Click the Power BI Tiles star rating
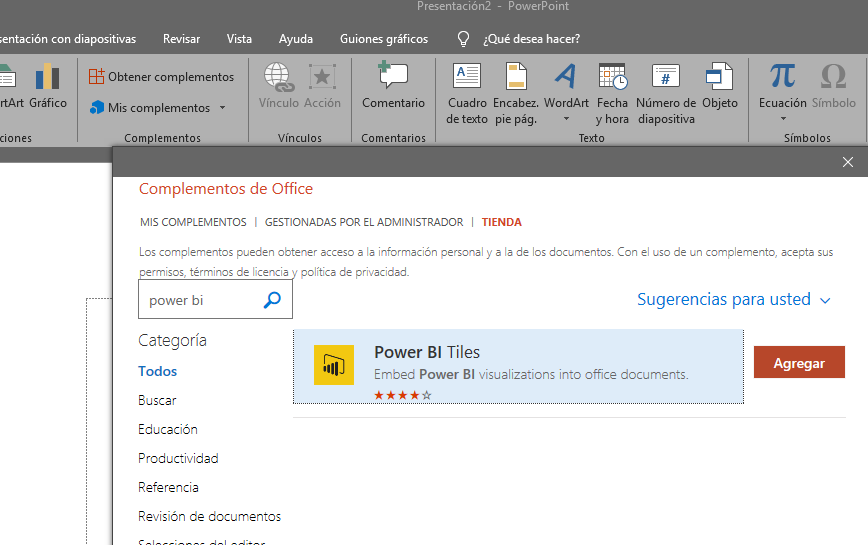Image resolution: width=868 pixels, height=545 pixels. click(x=402, y=395)
